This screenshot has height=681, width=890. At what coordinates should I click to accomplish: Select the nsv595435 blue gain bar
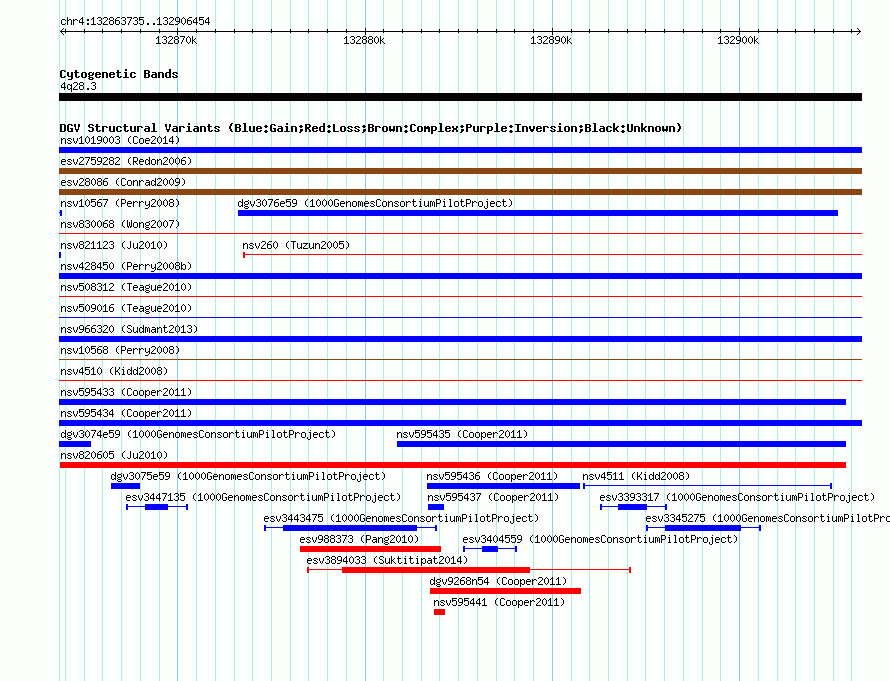coord(622,444)
